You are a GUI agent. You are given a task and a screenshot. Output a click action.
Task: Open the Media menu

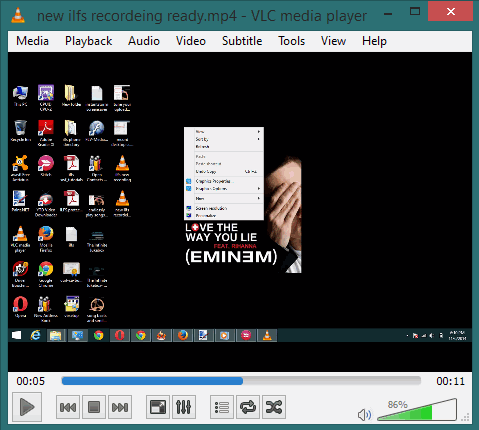(32, 41)
